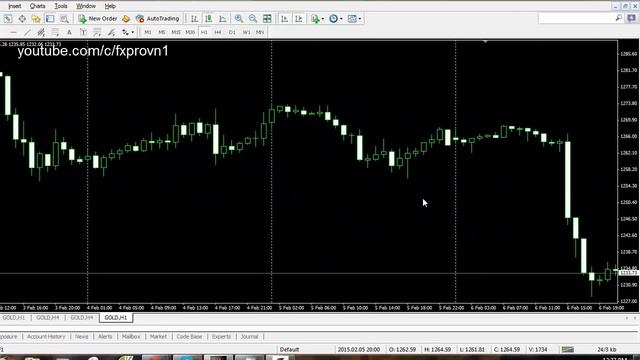Image resolution: width=640 pixels, height=360 pixels.
Task: Toggle chart auto scroll icon
Action: point(284,18)
